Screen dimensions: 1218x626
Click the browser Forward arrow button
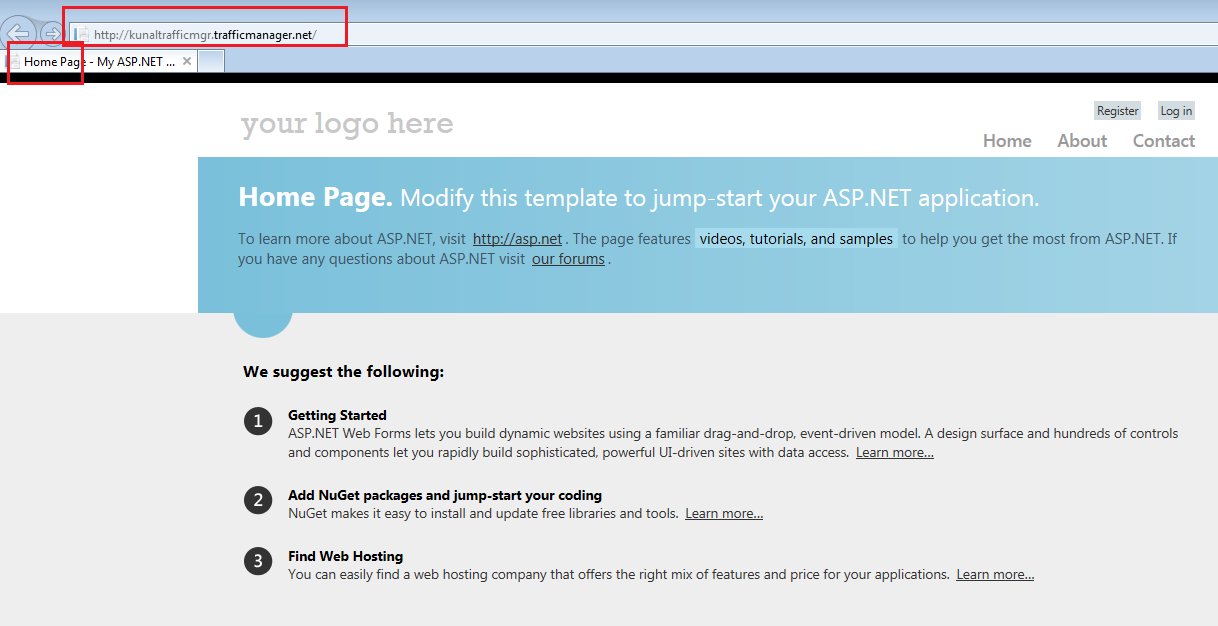[51, 34]
